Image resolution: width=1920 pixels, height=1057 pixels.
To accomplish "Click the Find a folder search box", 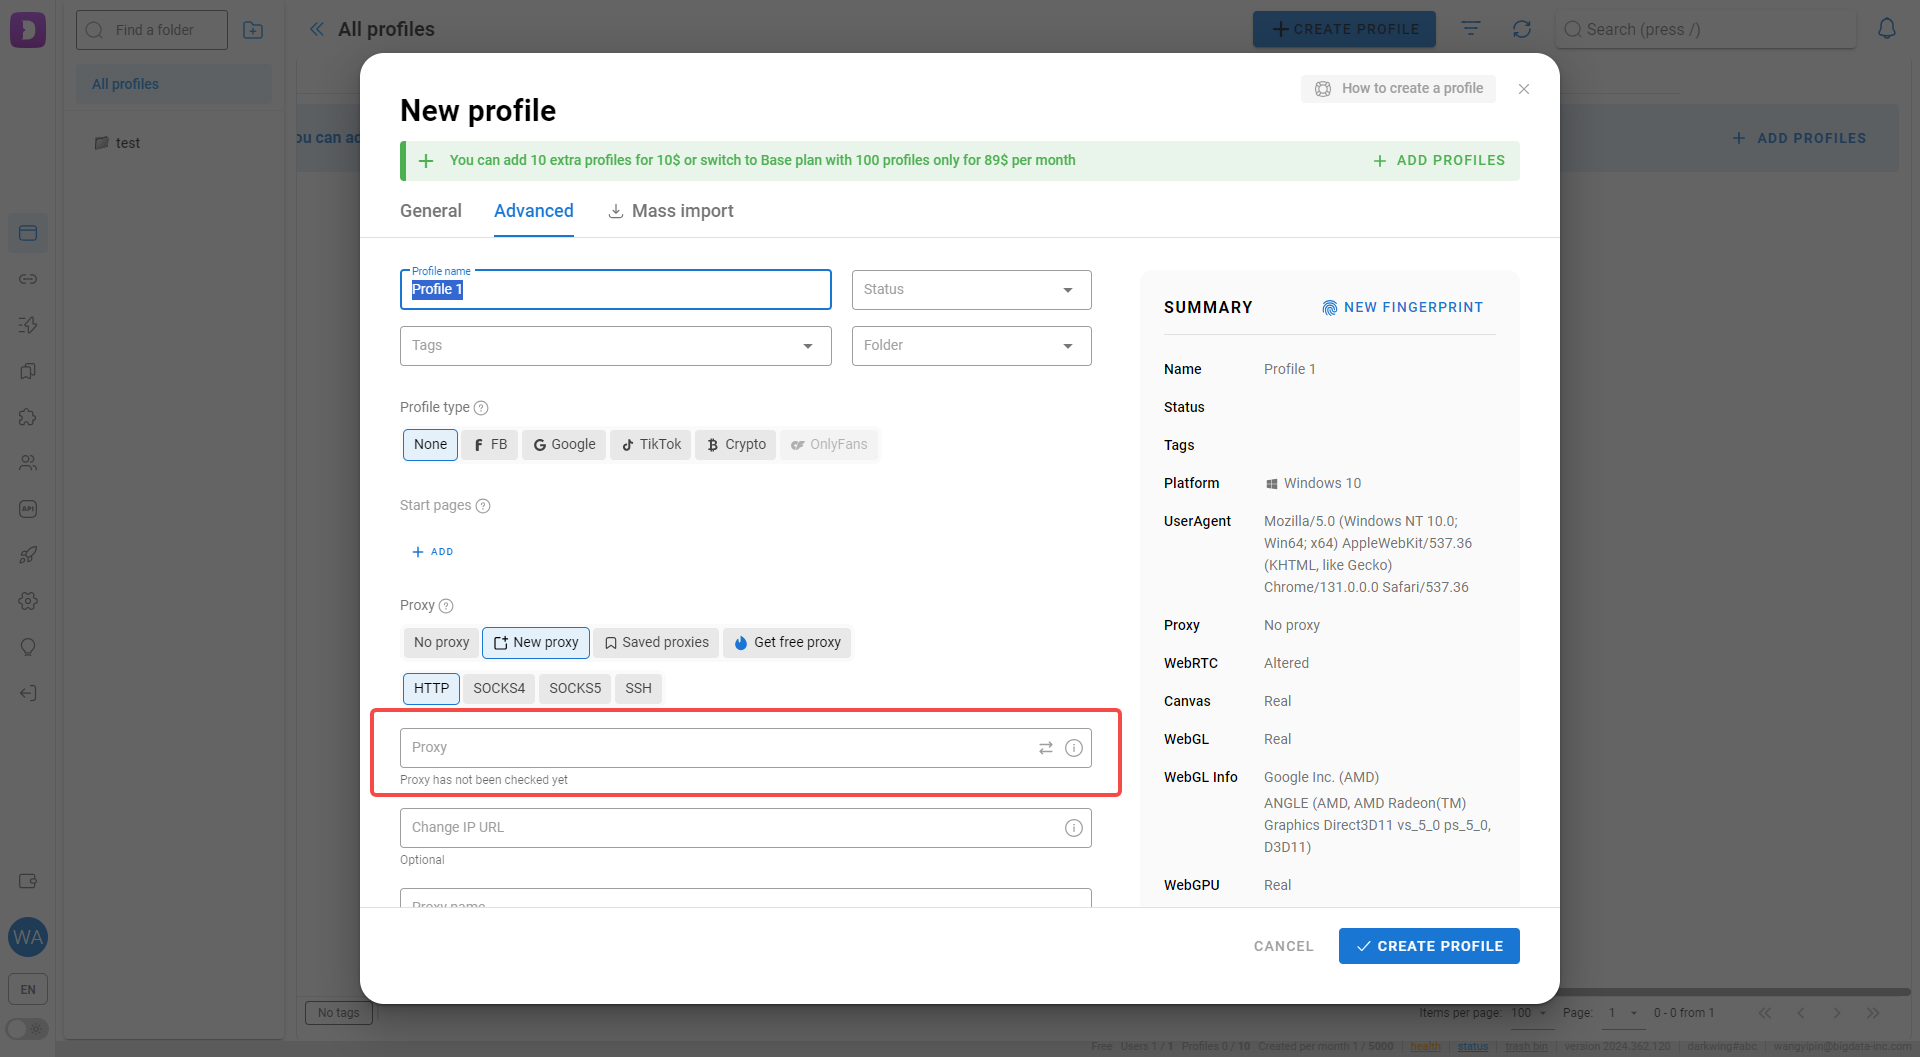I will coord(152,30).
